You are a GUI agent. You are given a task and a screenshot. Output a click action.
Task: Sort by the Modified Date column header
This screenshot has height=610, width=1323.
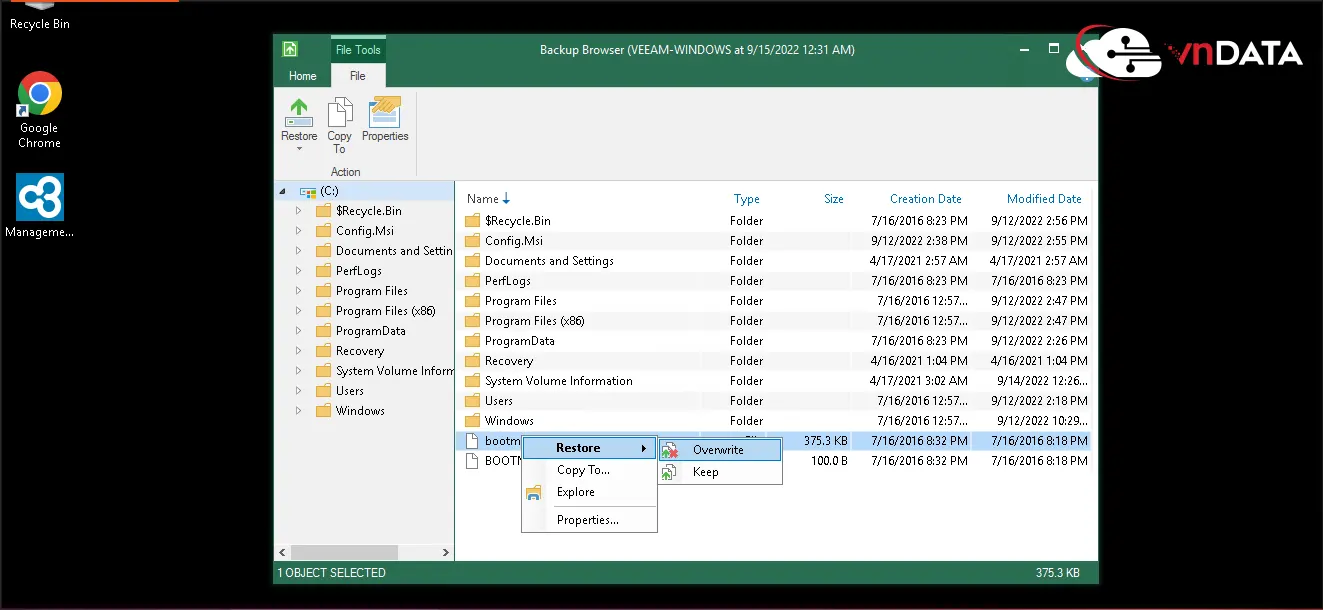1044,199
